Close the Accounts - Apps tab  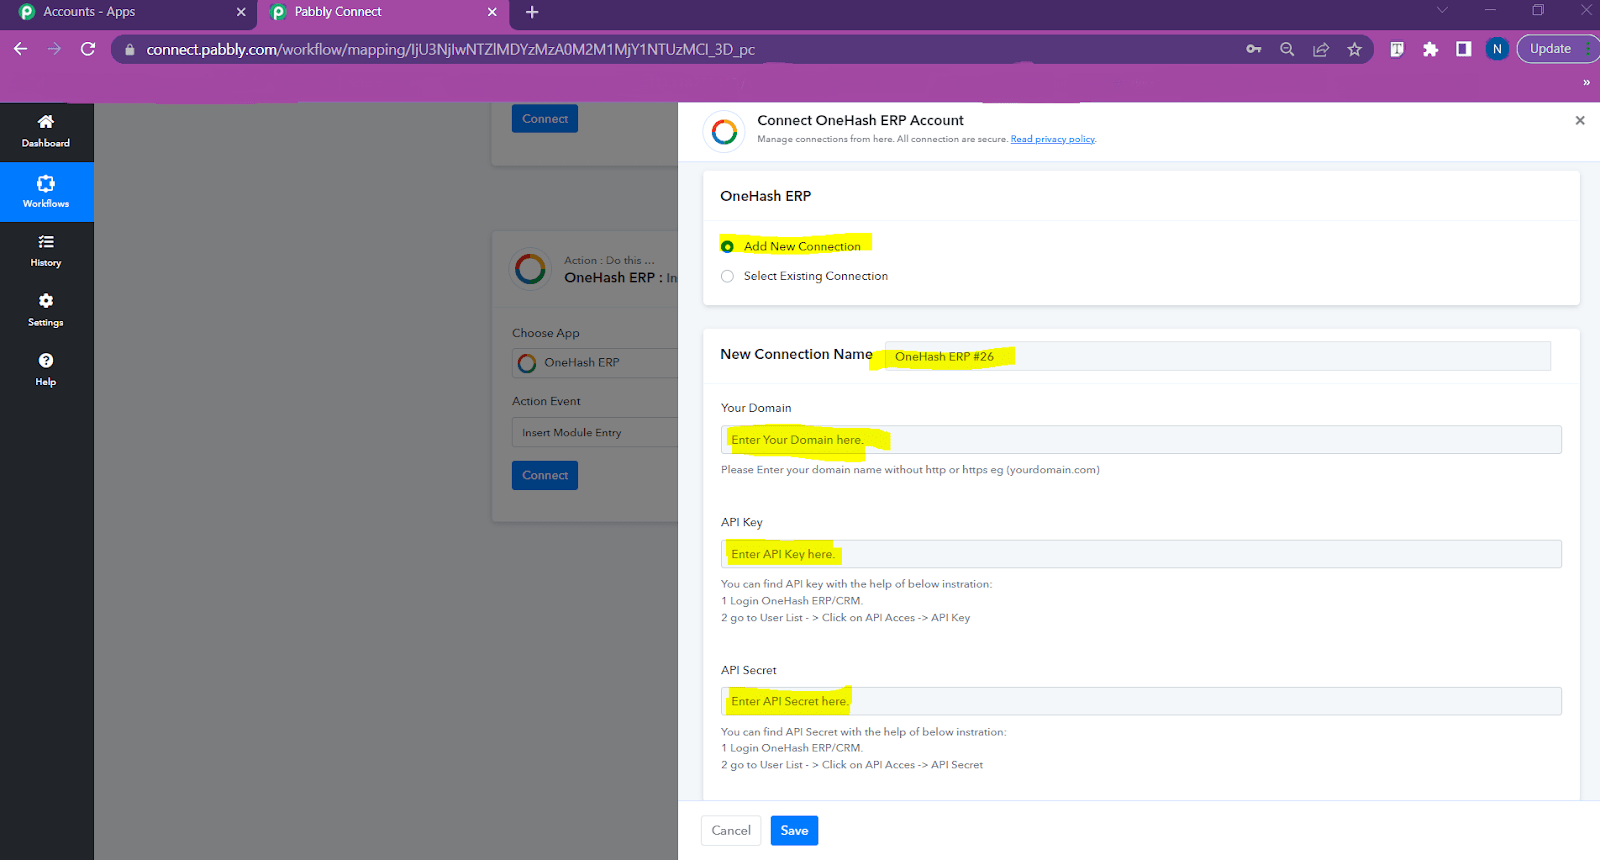[241, 12]
